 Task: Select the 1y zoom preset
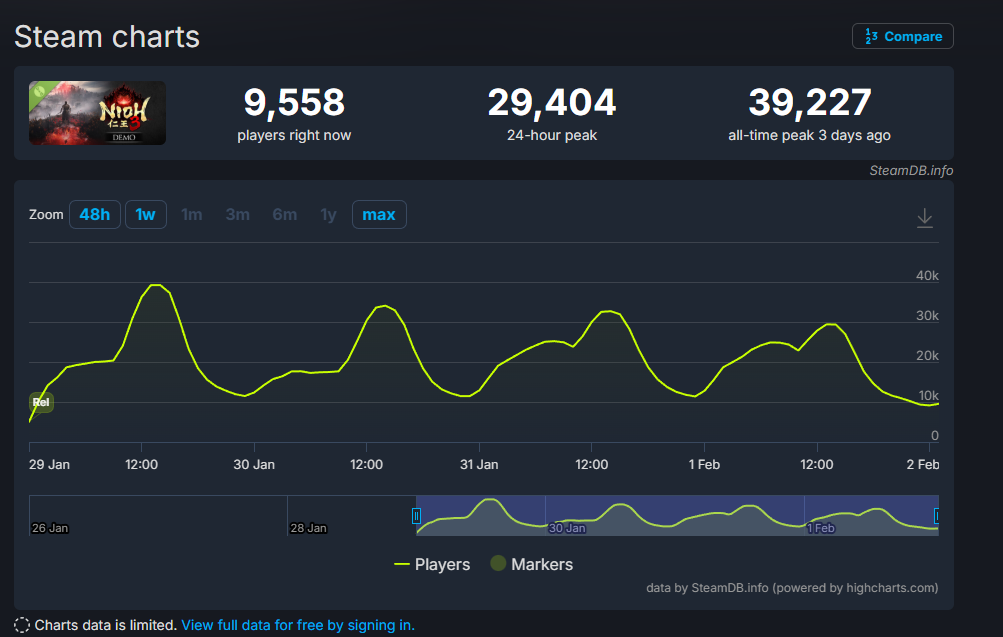click(327, 214)
